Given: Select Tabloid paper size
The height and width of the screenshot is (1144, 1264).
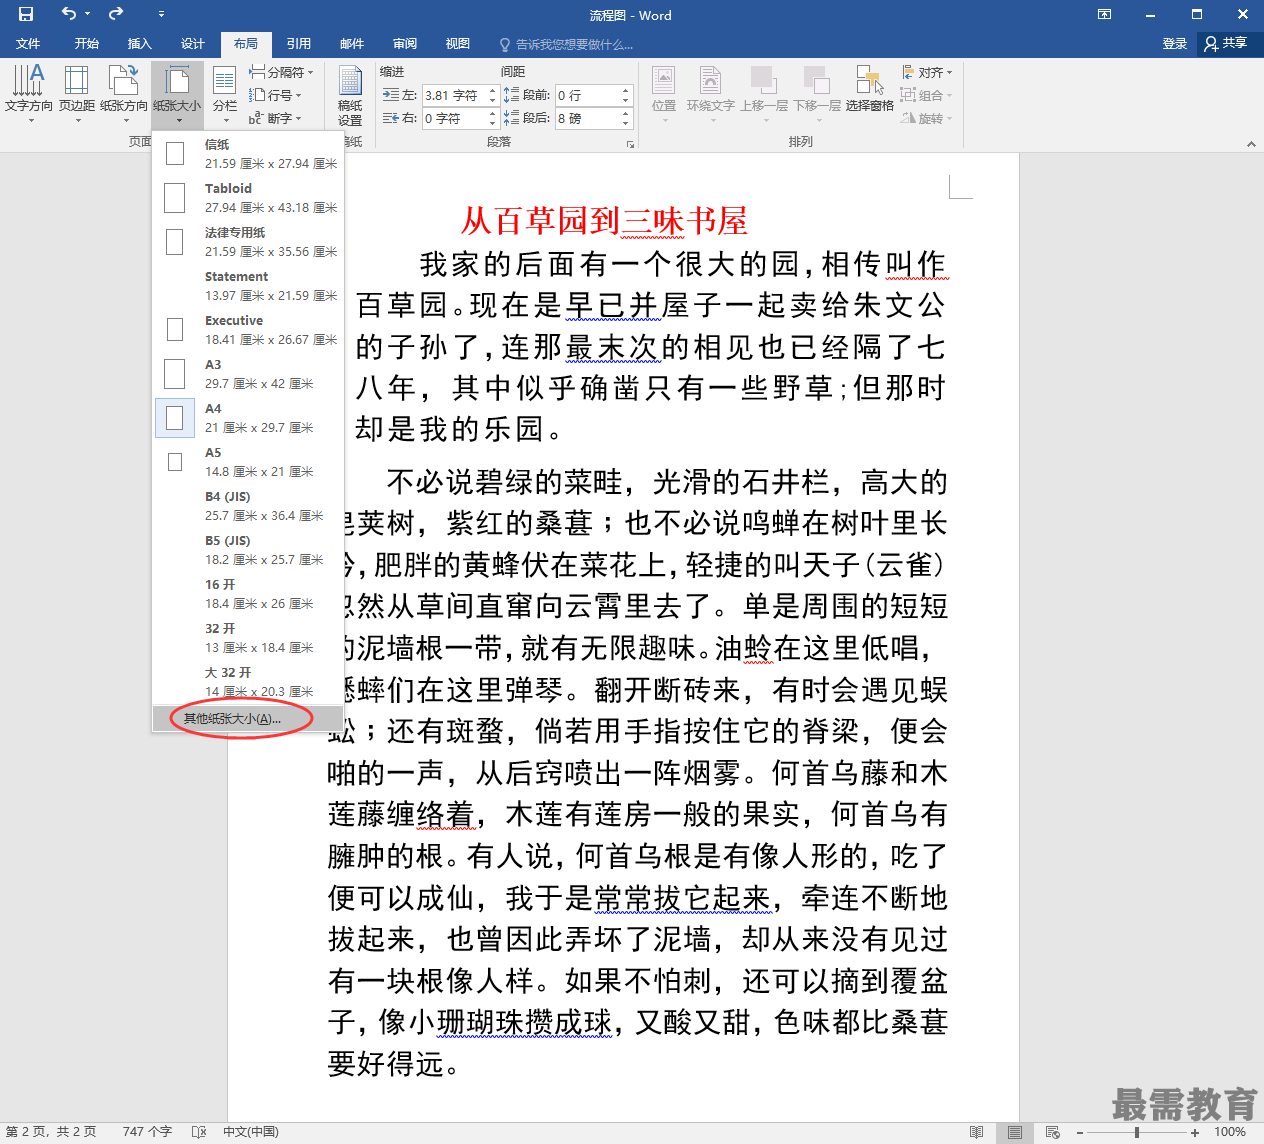Looking at the screenshot, I should click(x=248, y=197).
